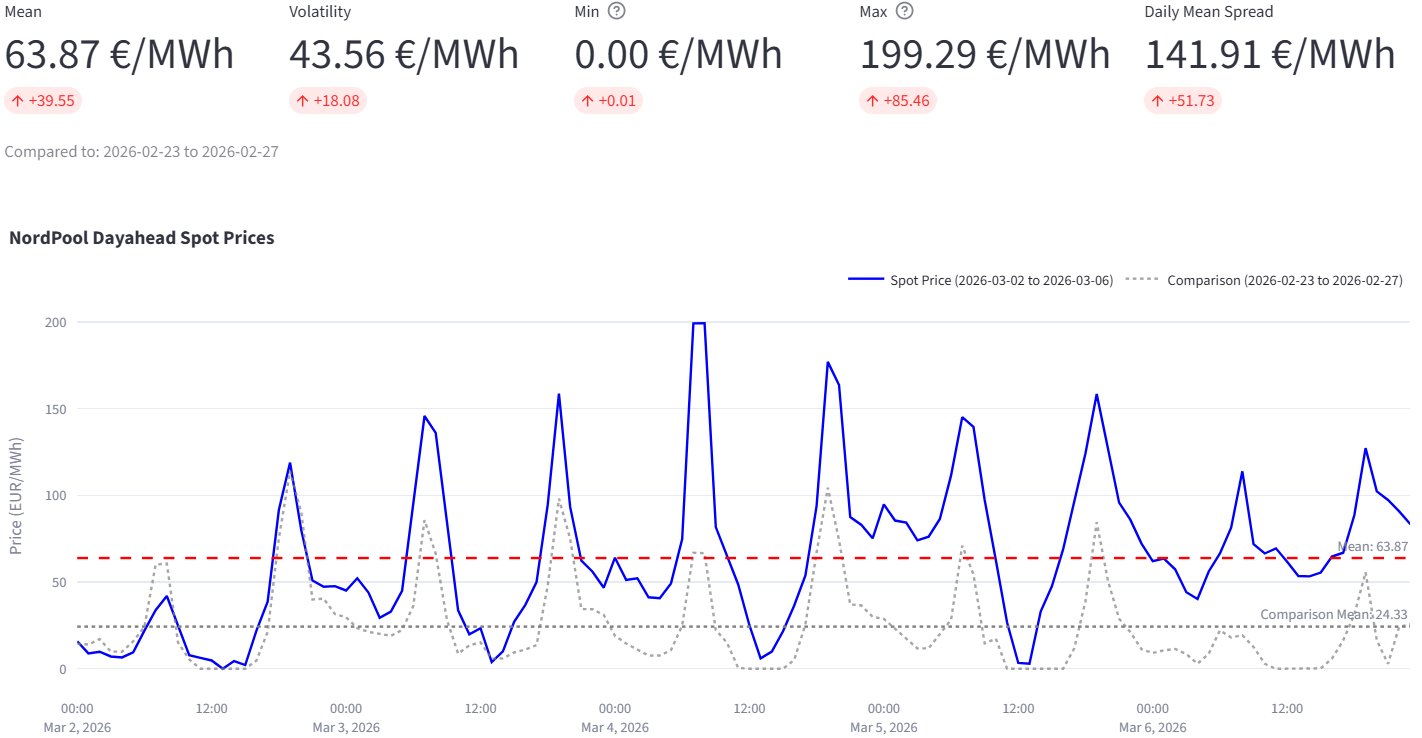Click the up arrow in the +85.46 badge

872,101
